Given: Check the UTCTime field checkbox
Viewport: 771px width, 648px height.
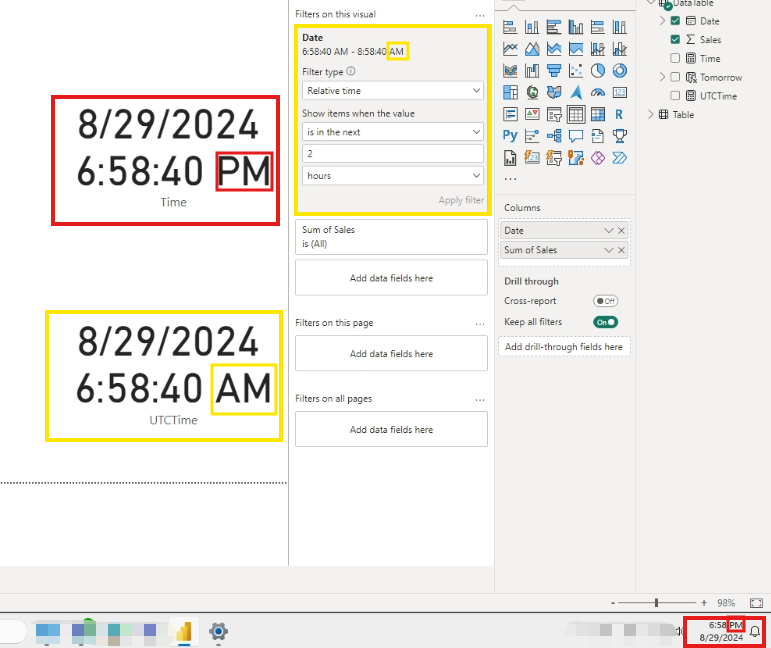Looking at the screenshot, I should [x=675, y=95].
